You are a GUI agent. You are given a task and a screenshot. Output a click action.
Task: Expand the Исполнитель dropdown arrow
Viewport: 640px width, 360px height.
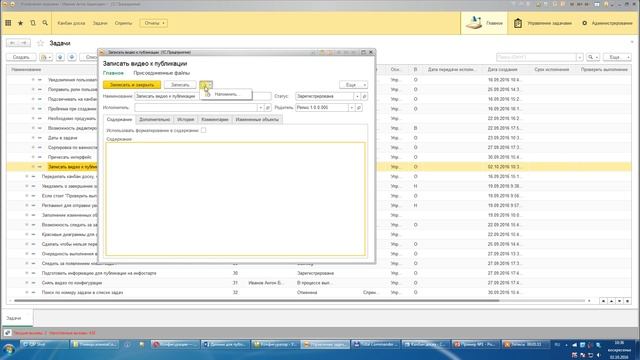click(x=260, y=108)
